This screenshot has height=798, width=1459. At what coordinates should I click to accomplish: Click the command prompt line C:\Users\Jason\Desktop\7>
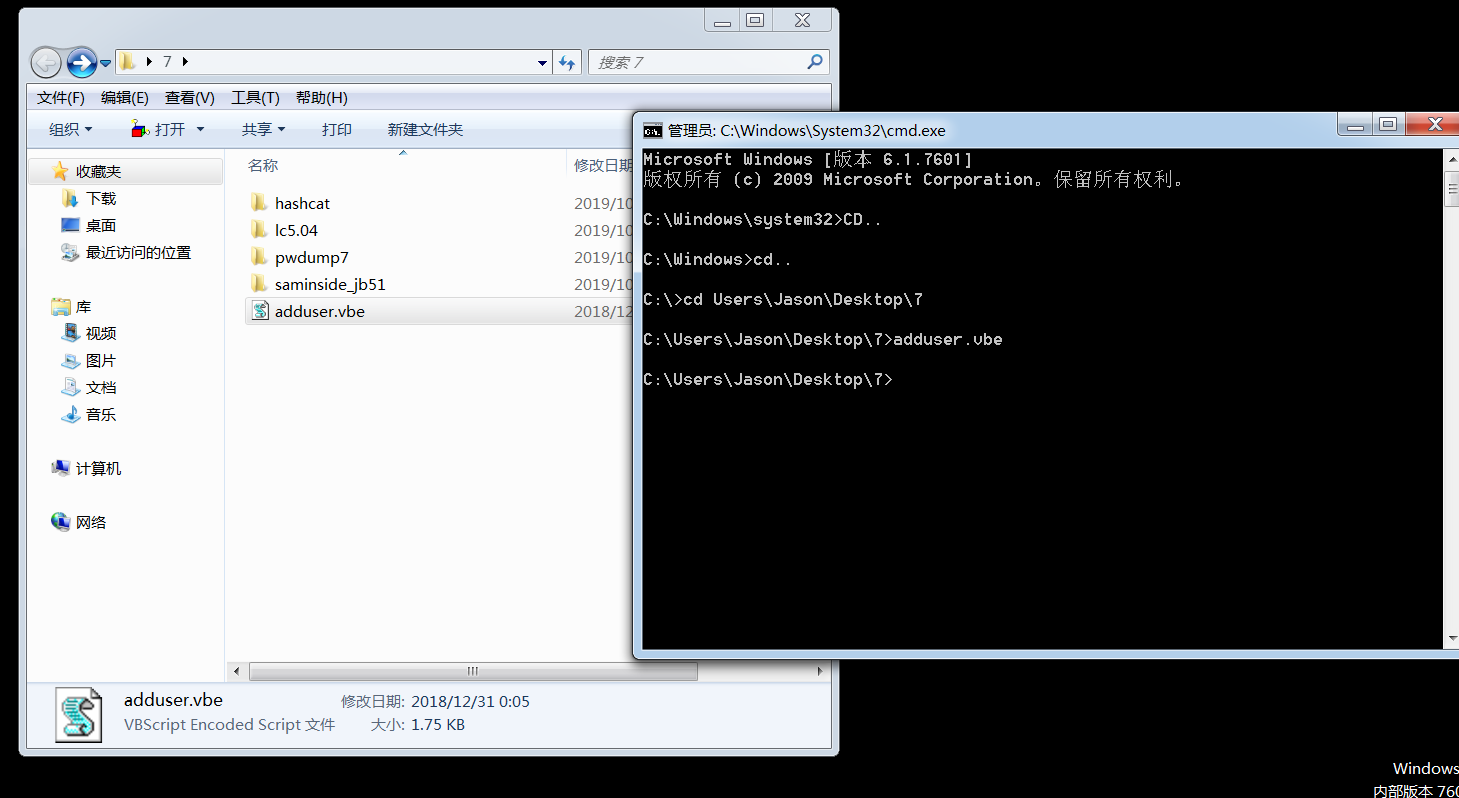click(767, 380)
